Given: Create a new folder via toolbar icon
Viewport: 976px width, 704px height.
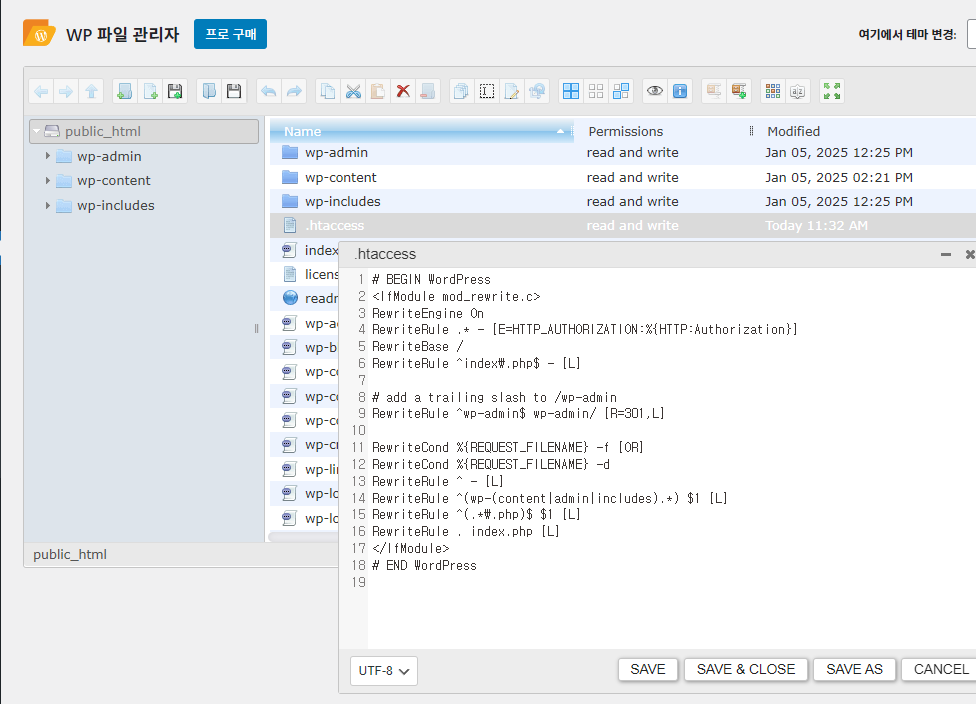Looking at the screenshot, I should coord(124,92).
